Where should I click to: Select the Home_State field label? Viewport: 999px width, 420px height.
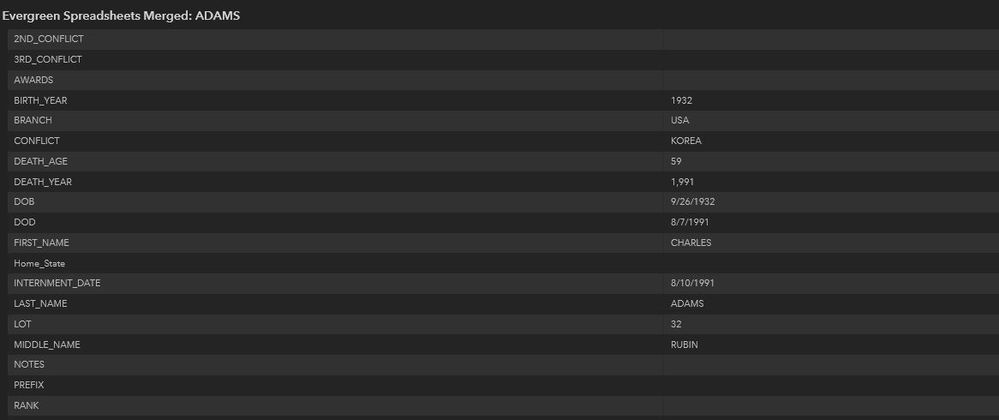pos(40,263)
